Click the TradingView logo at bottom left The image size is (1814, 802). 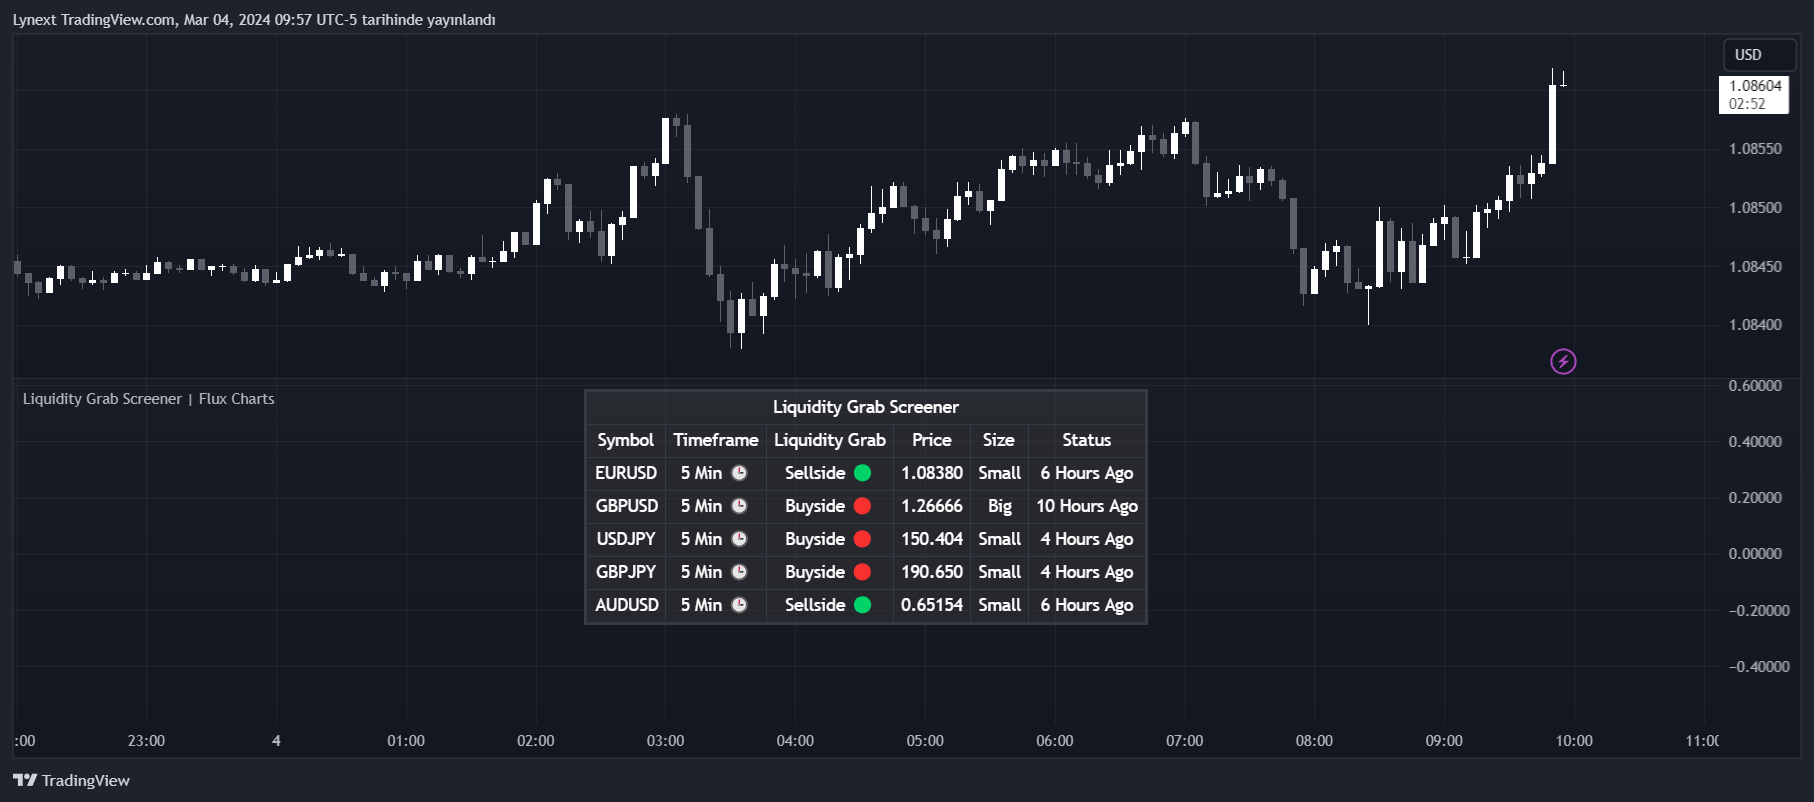coord(71,780)
